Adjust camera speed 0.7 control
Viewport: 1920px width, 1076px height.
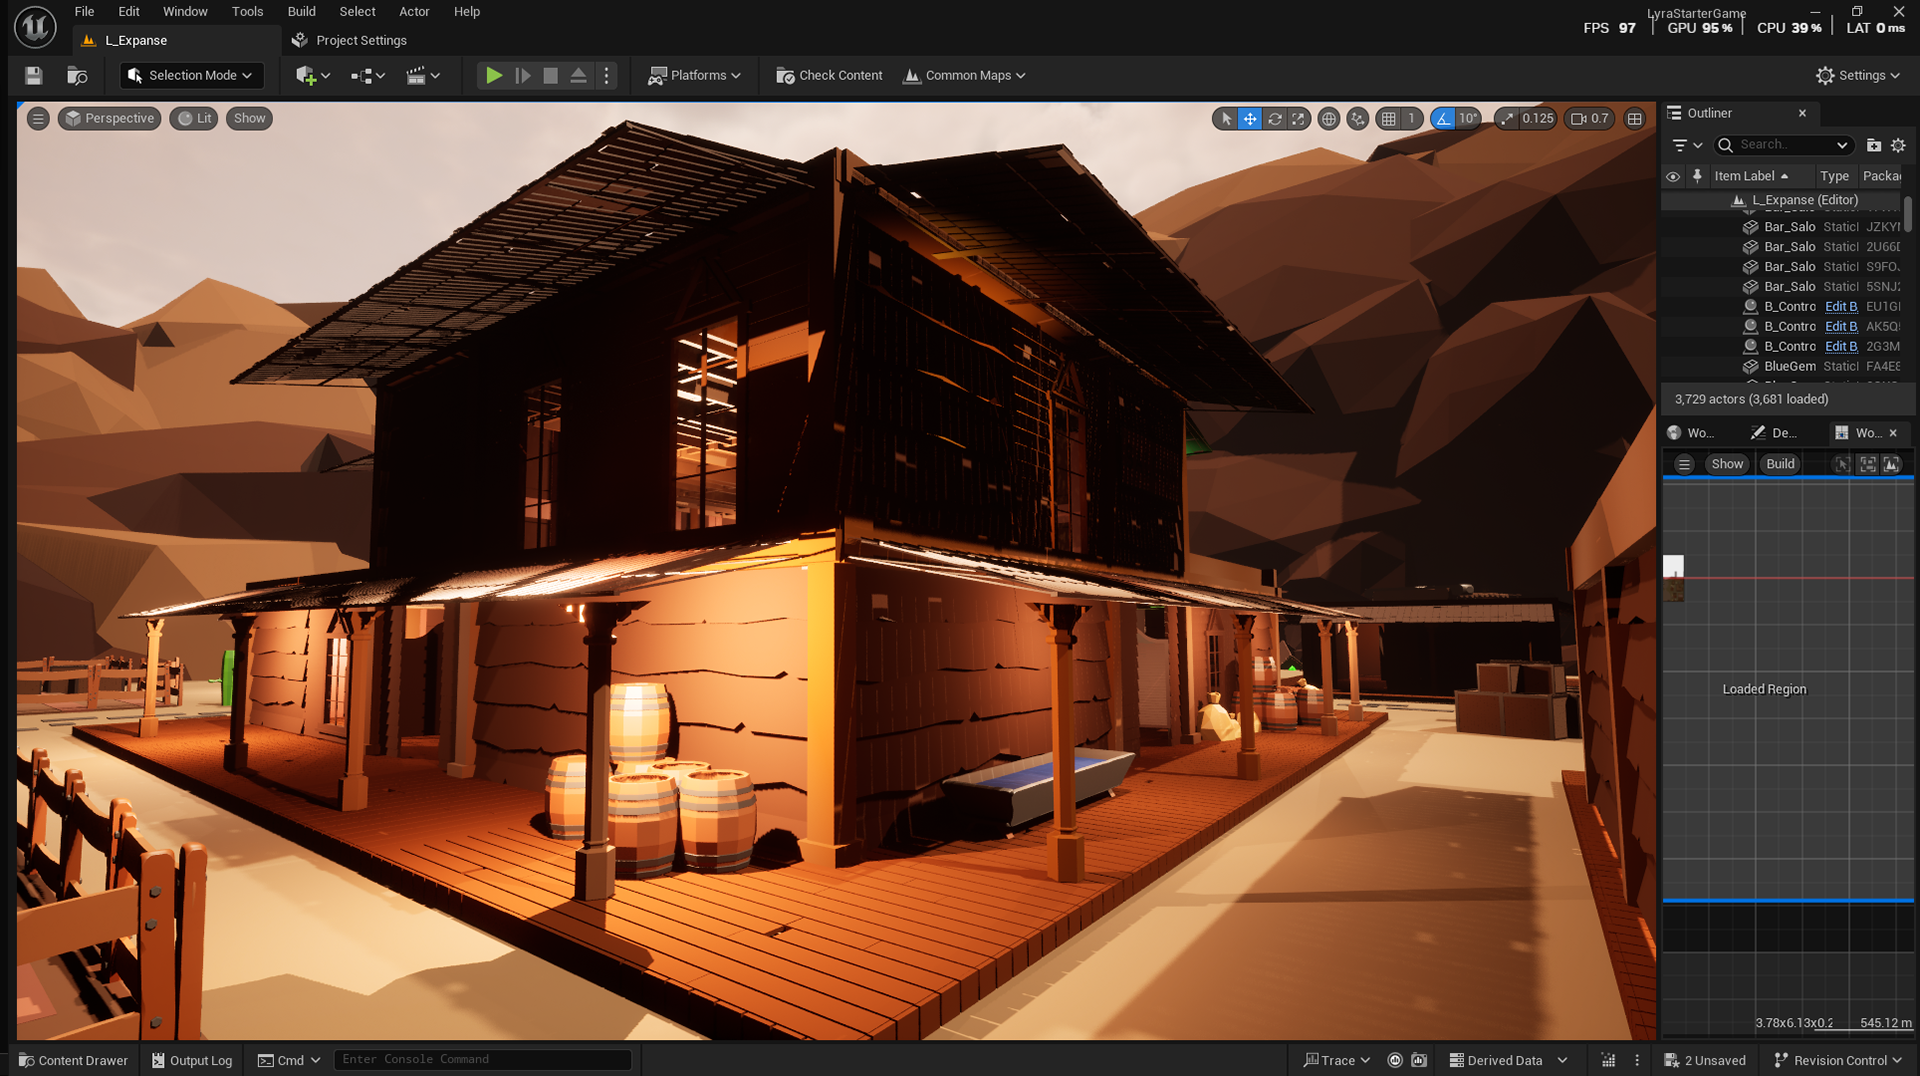point(1590,119)
